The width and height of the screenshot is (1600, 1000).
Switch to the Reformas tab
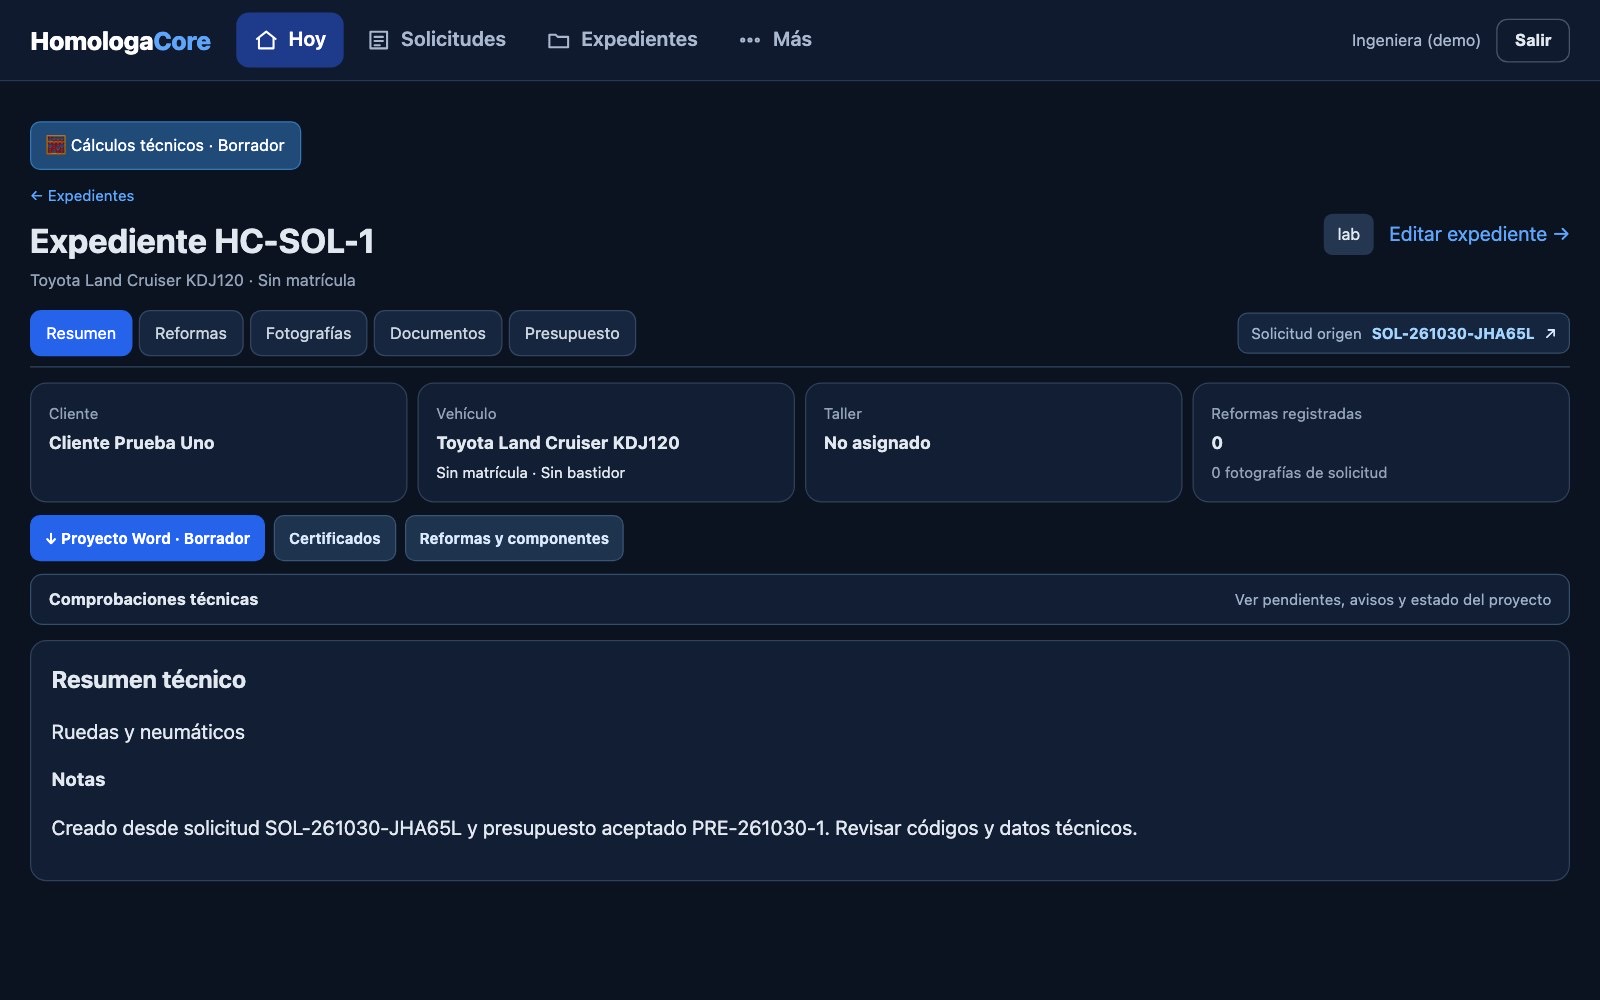(x=191, y=333)
